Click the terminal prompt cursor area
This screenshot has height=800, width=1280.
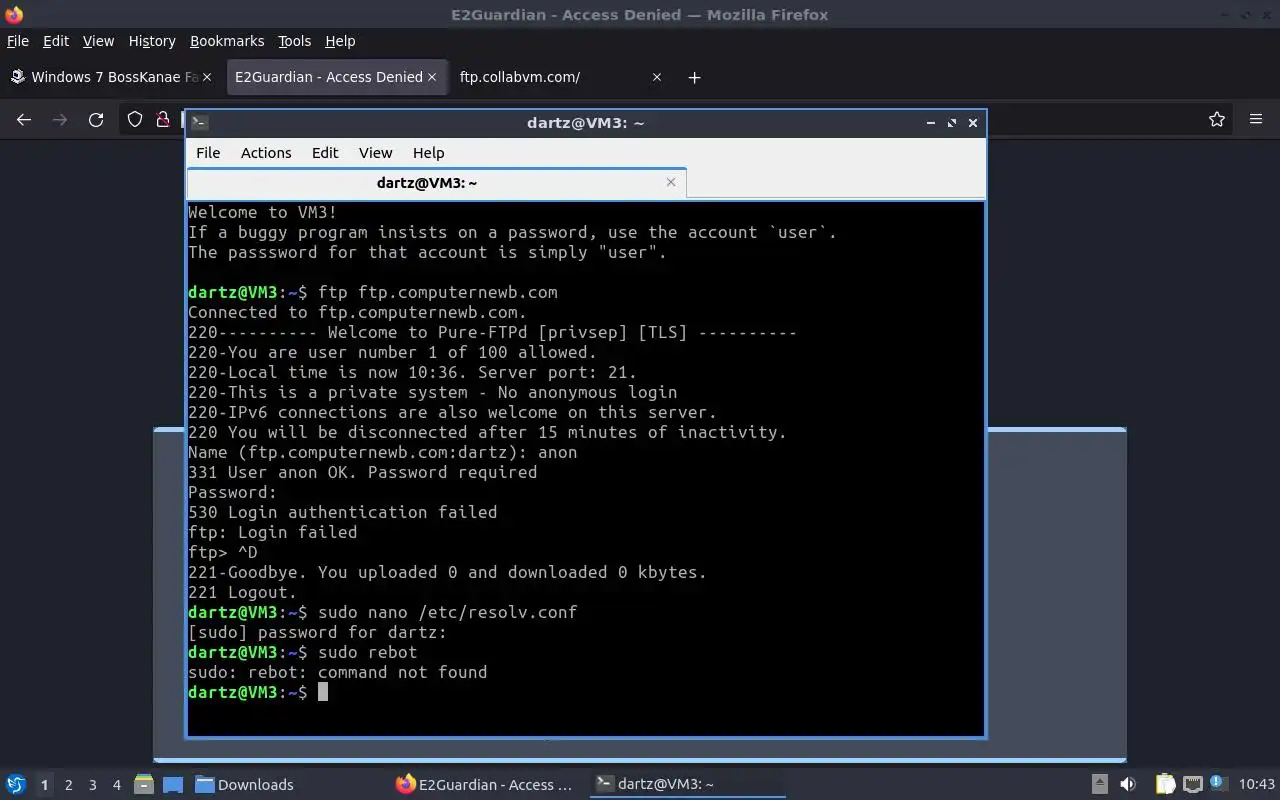click(323, 692)
